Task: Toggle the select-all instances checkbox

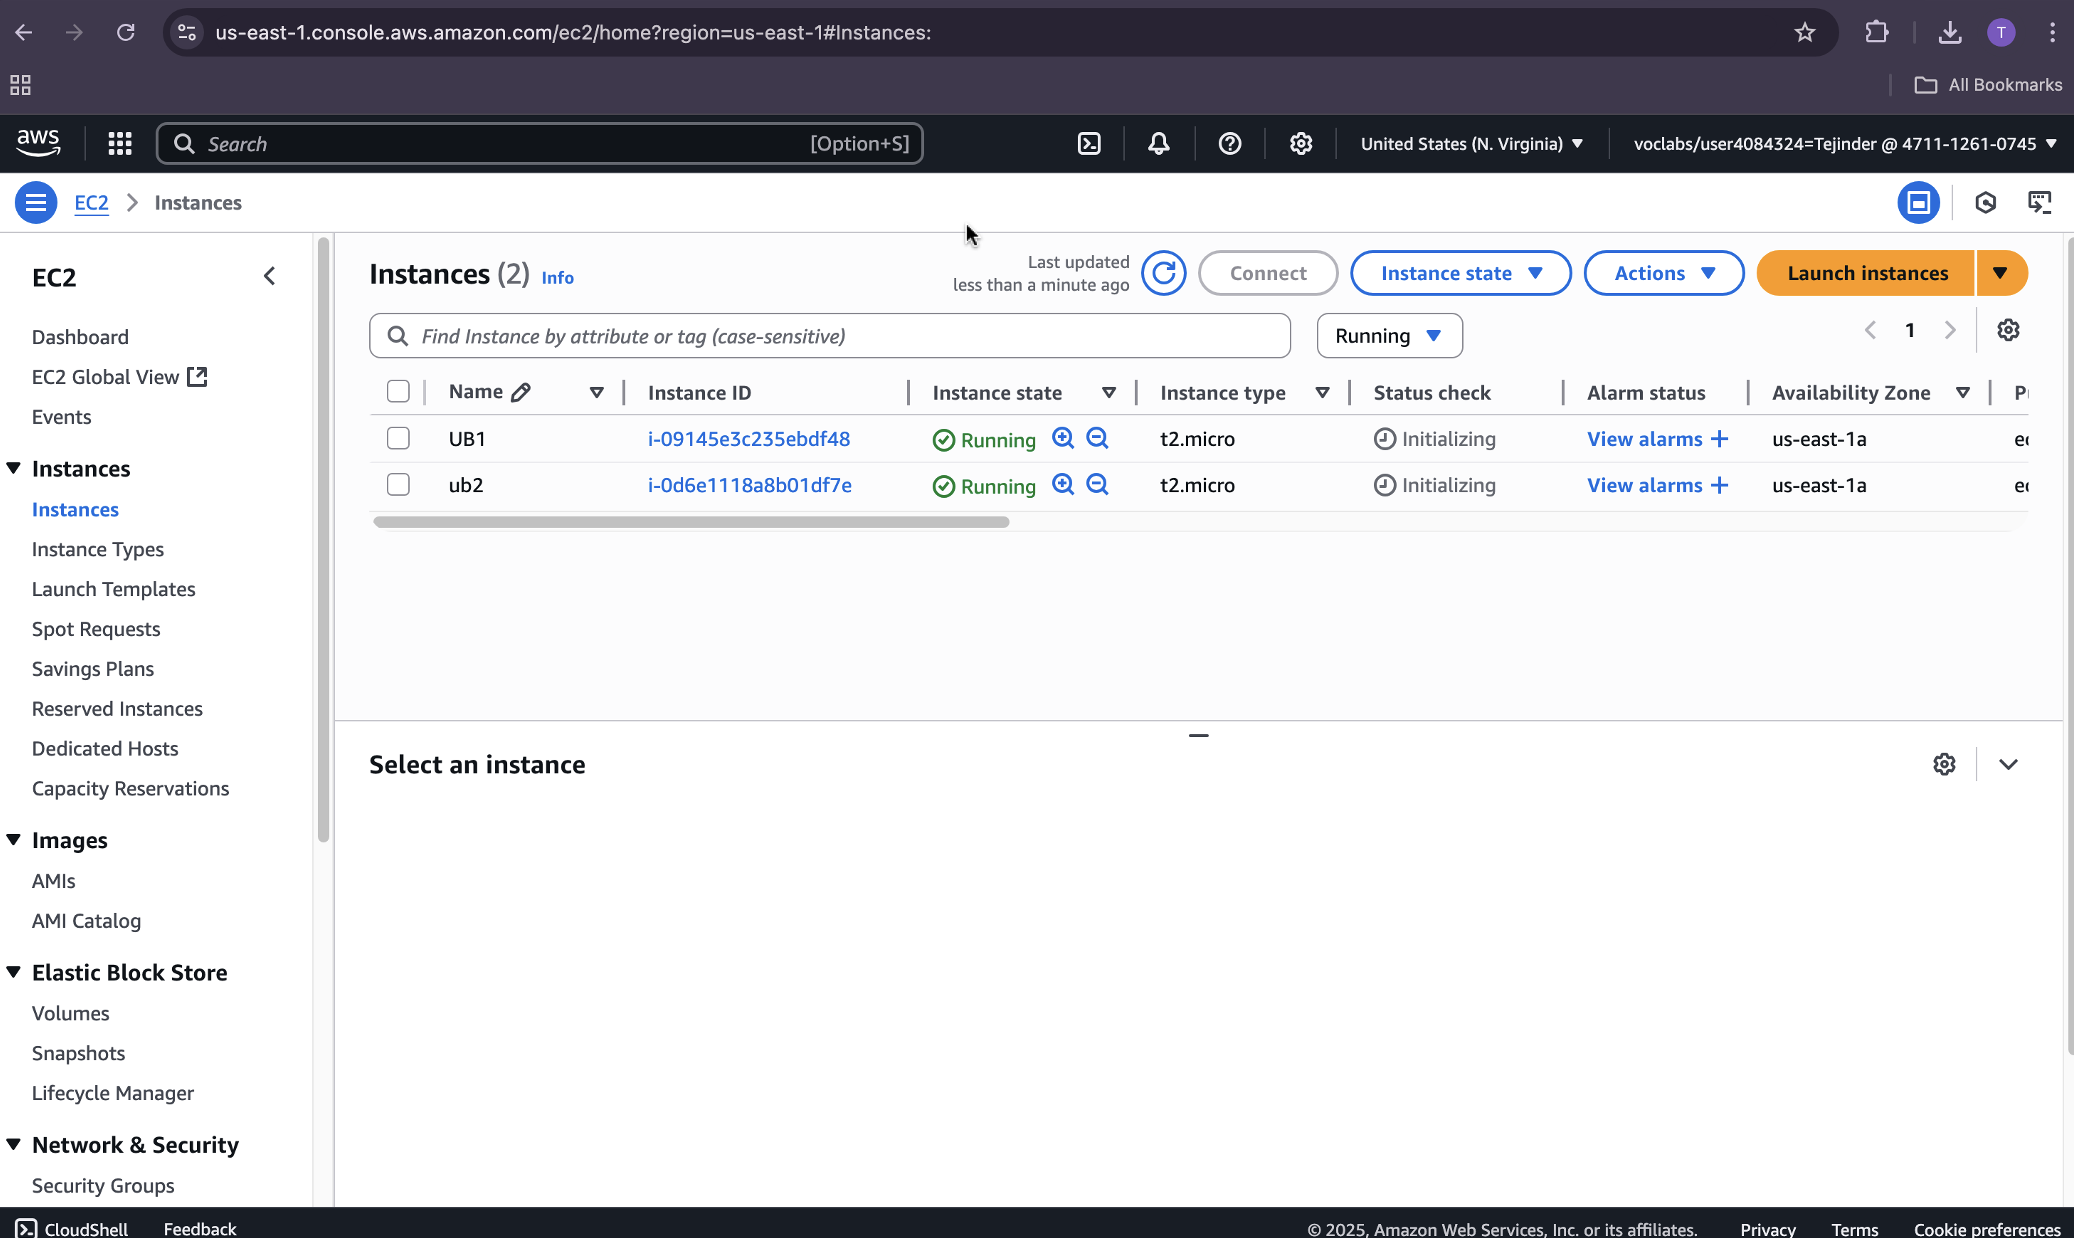Action: coord(398,392)
